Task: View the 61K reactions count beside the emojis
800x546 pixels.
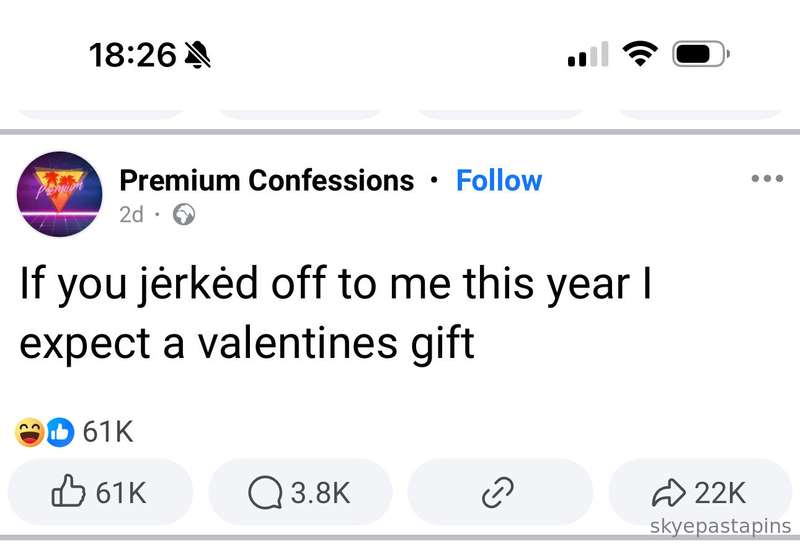Action: tap(107, 432)
